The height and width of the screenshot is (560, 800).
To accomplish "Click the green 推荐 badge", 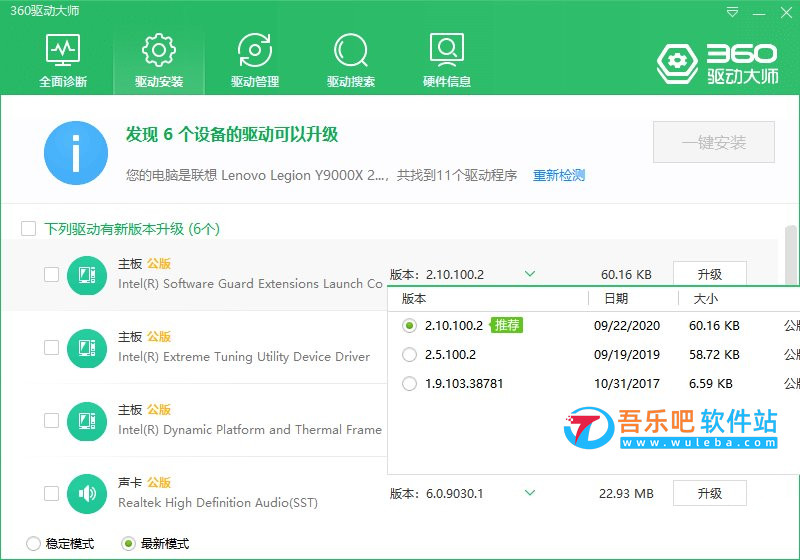I will 507,325.
